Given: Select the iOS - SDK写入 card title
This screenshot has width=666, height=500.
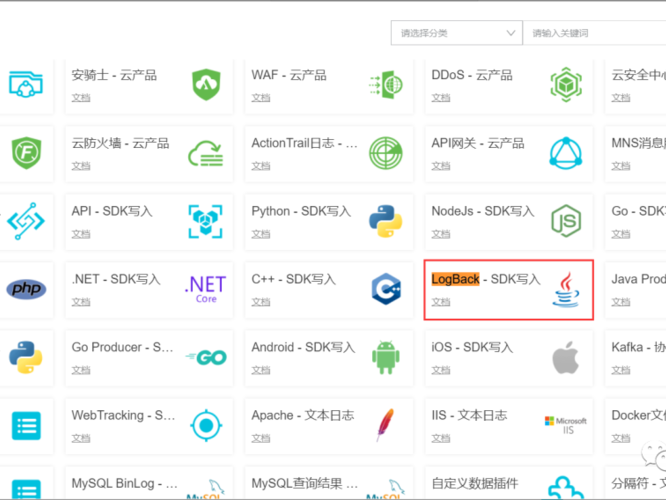Looking at the screenshot, I should [x=472, y=347].
